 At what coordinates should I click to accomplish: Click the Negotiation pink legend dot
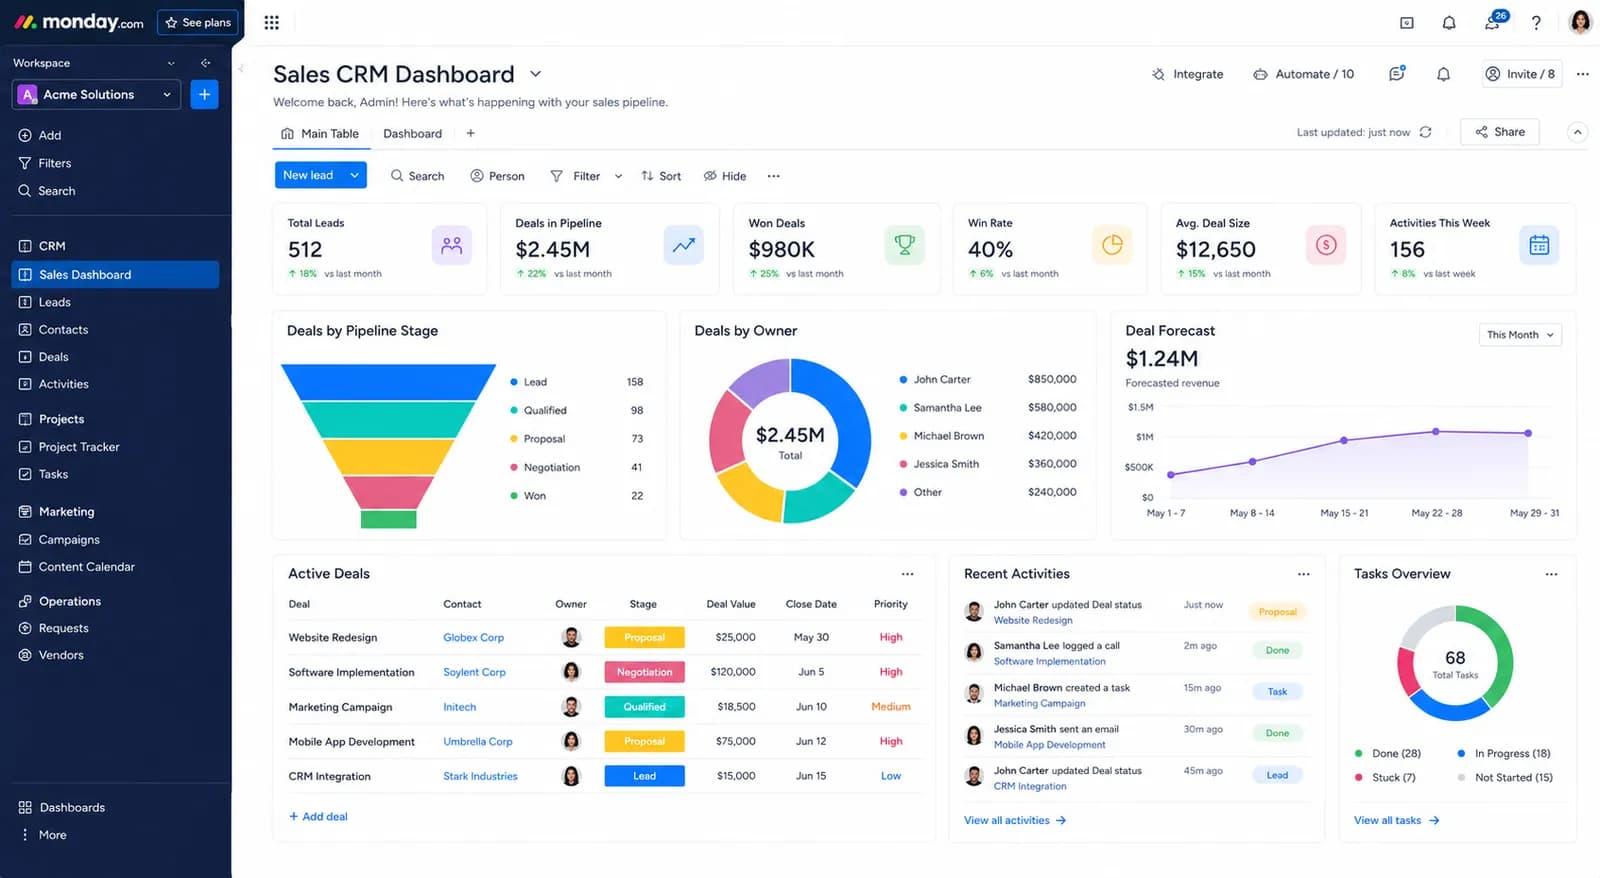(x=514, y=467)
